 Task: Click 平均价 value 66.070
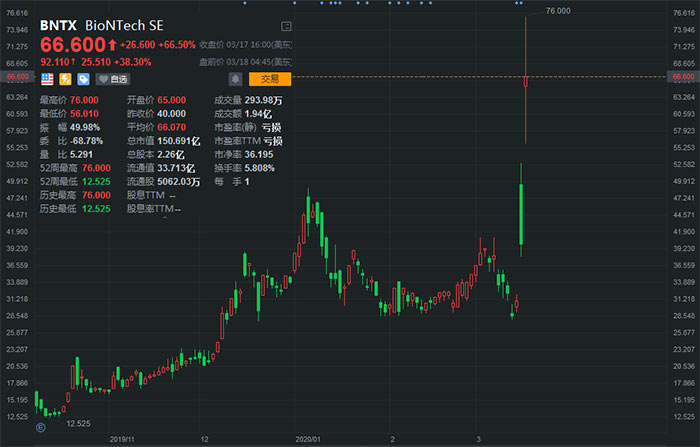171,127
